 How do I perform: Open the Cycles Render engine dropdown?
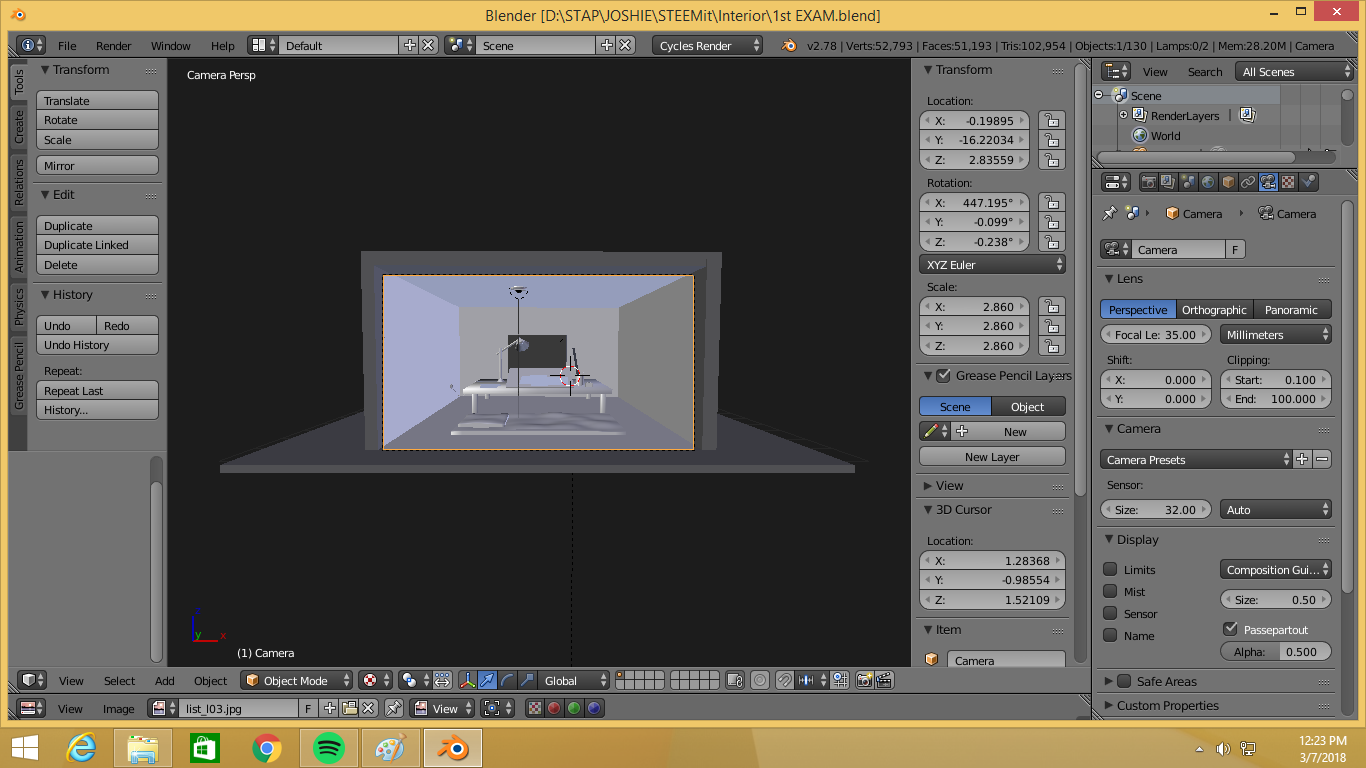[x=707, y=45]
